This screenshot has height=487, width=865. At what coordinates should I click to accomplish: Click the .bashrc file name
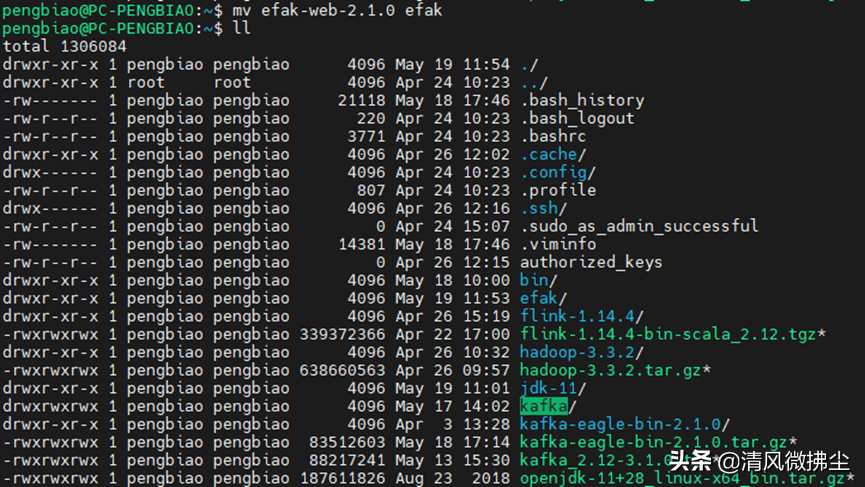click(x=553, y=136)
